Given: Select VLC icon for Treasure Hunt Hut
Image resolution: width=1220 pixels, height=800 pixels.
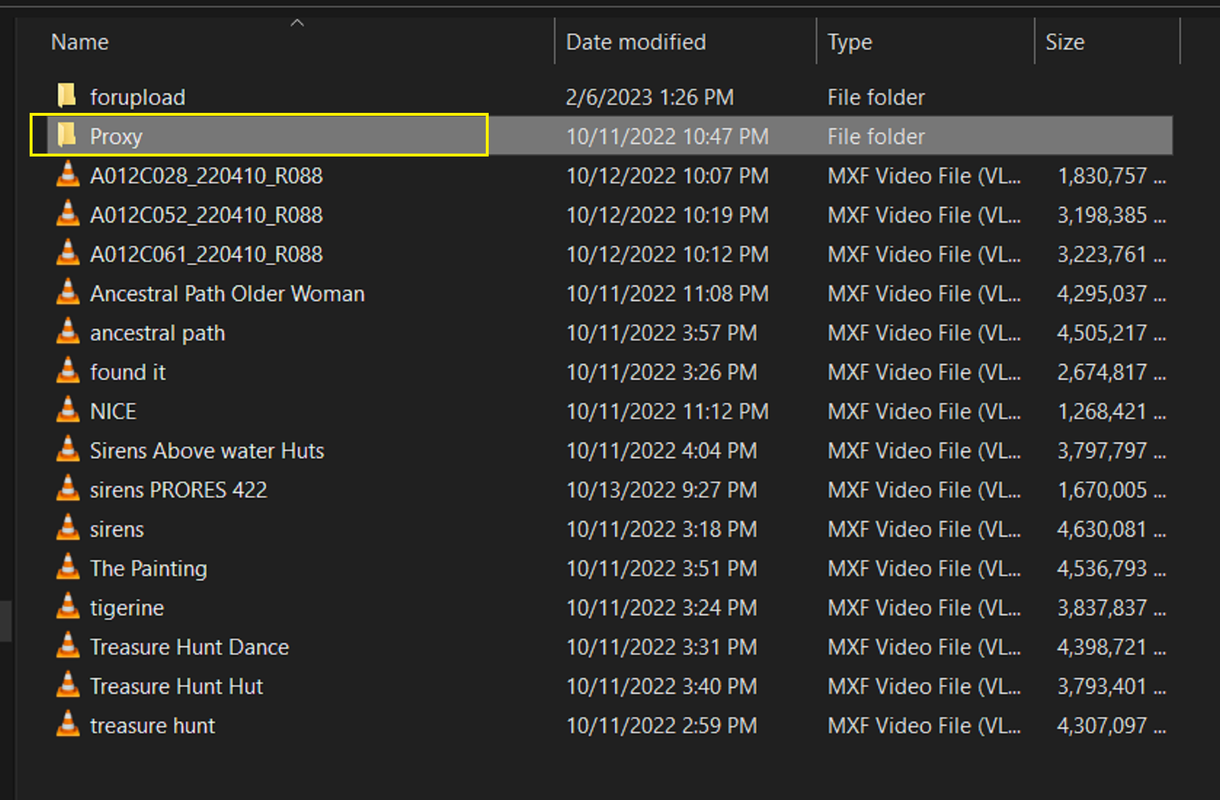Looking at the screenshot, I should pyautogui.click(x=67, y=685).
